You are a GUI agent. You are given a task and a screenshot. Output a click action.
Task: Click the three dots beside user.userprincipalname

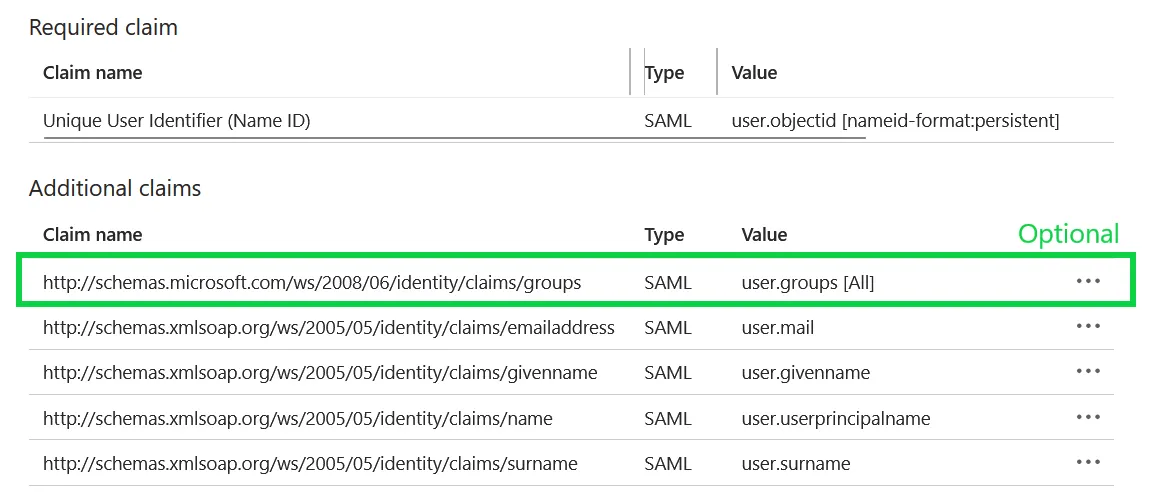pos(1088,418)
